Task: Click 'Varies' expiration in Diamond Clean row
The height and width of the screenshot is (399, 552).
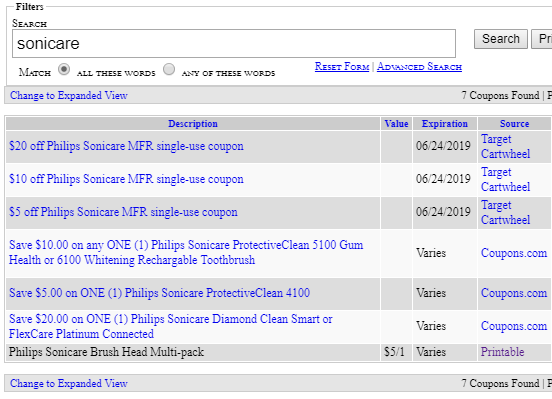Action: tap(431, 326)
